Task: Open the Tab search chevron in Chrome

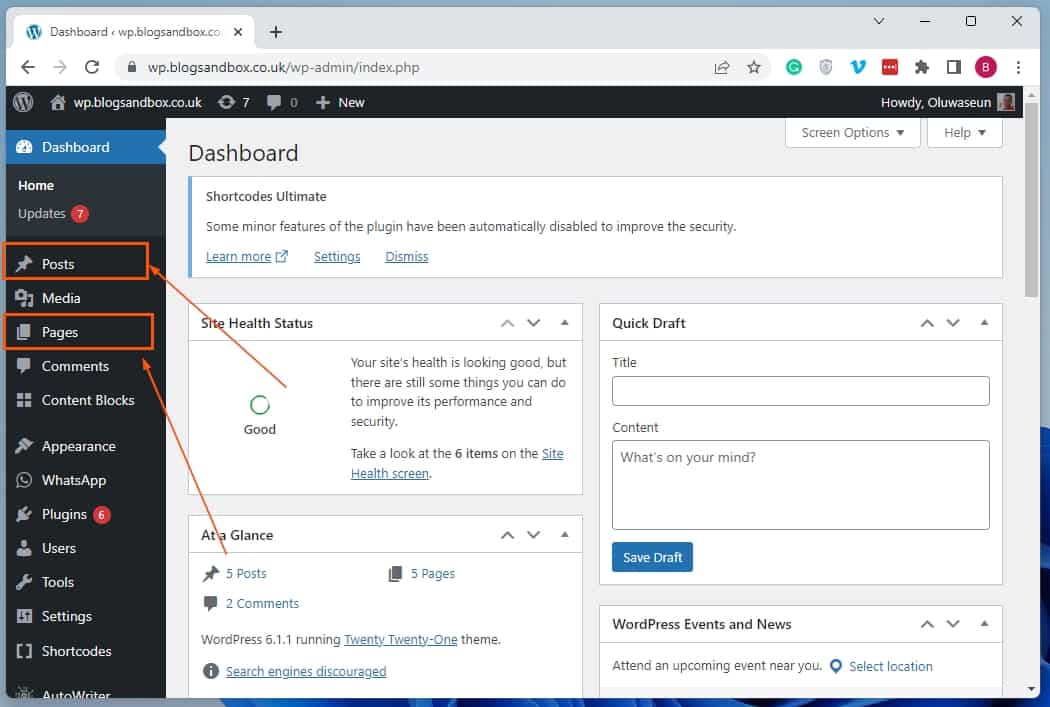Action: [x=879, y=21]
